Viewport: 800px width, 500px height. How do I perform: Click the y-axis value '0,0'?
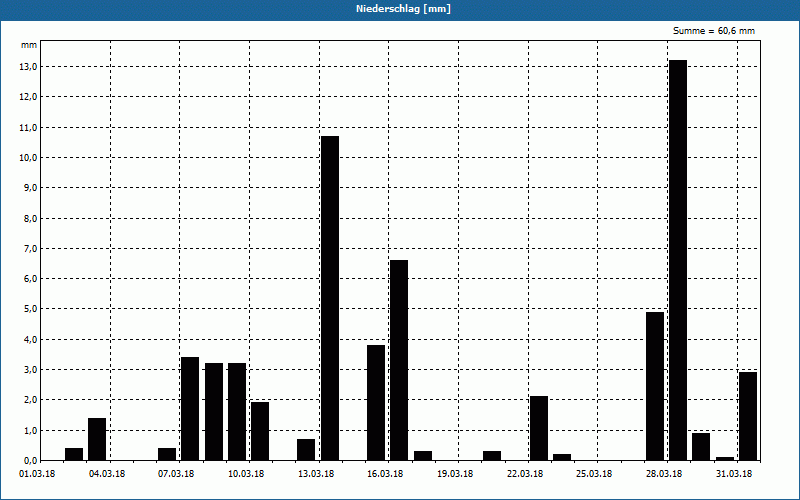[30, 460]
